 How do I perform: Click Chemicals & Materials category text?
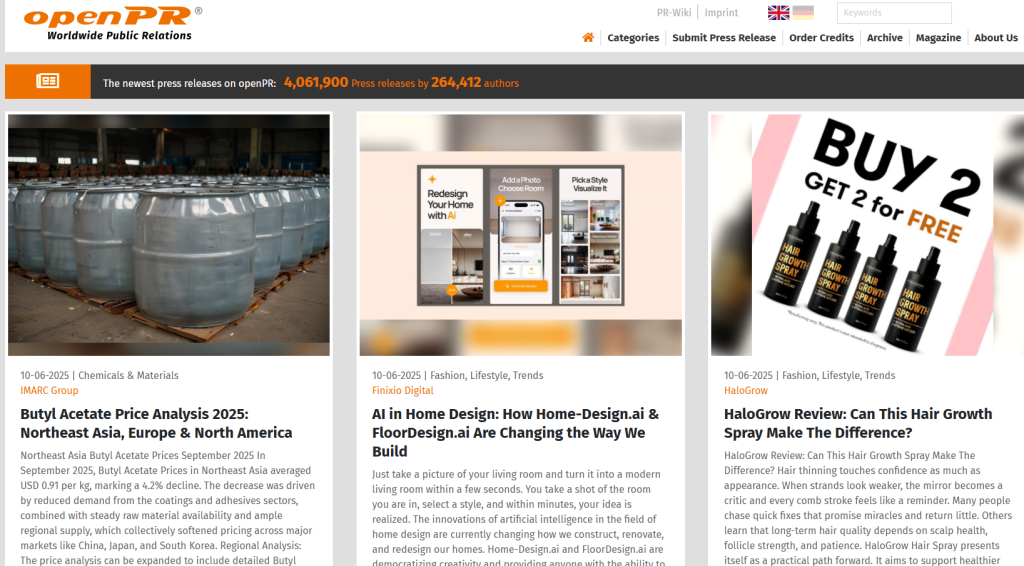click(128, 375)
